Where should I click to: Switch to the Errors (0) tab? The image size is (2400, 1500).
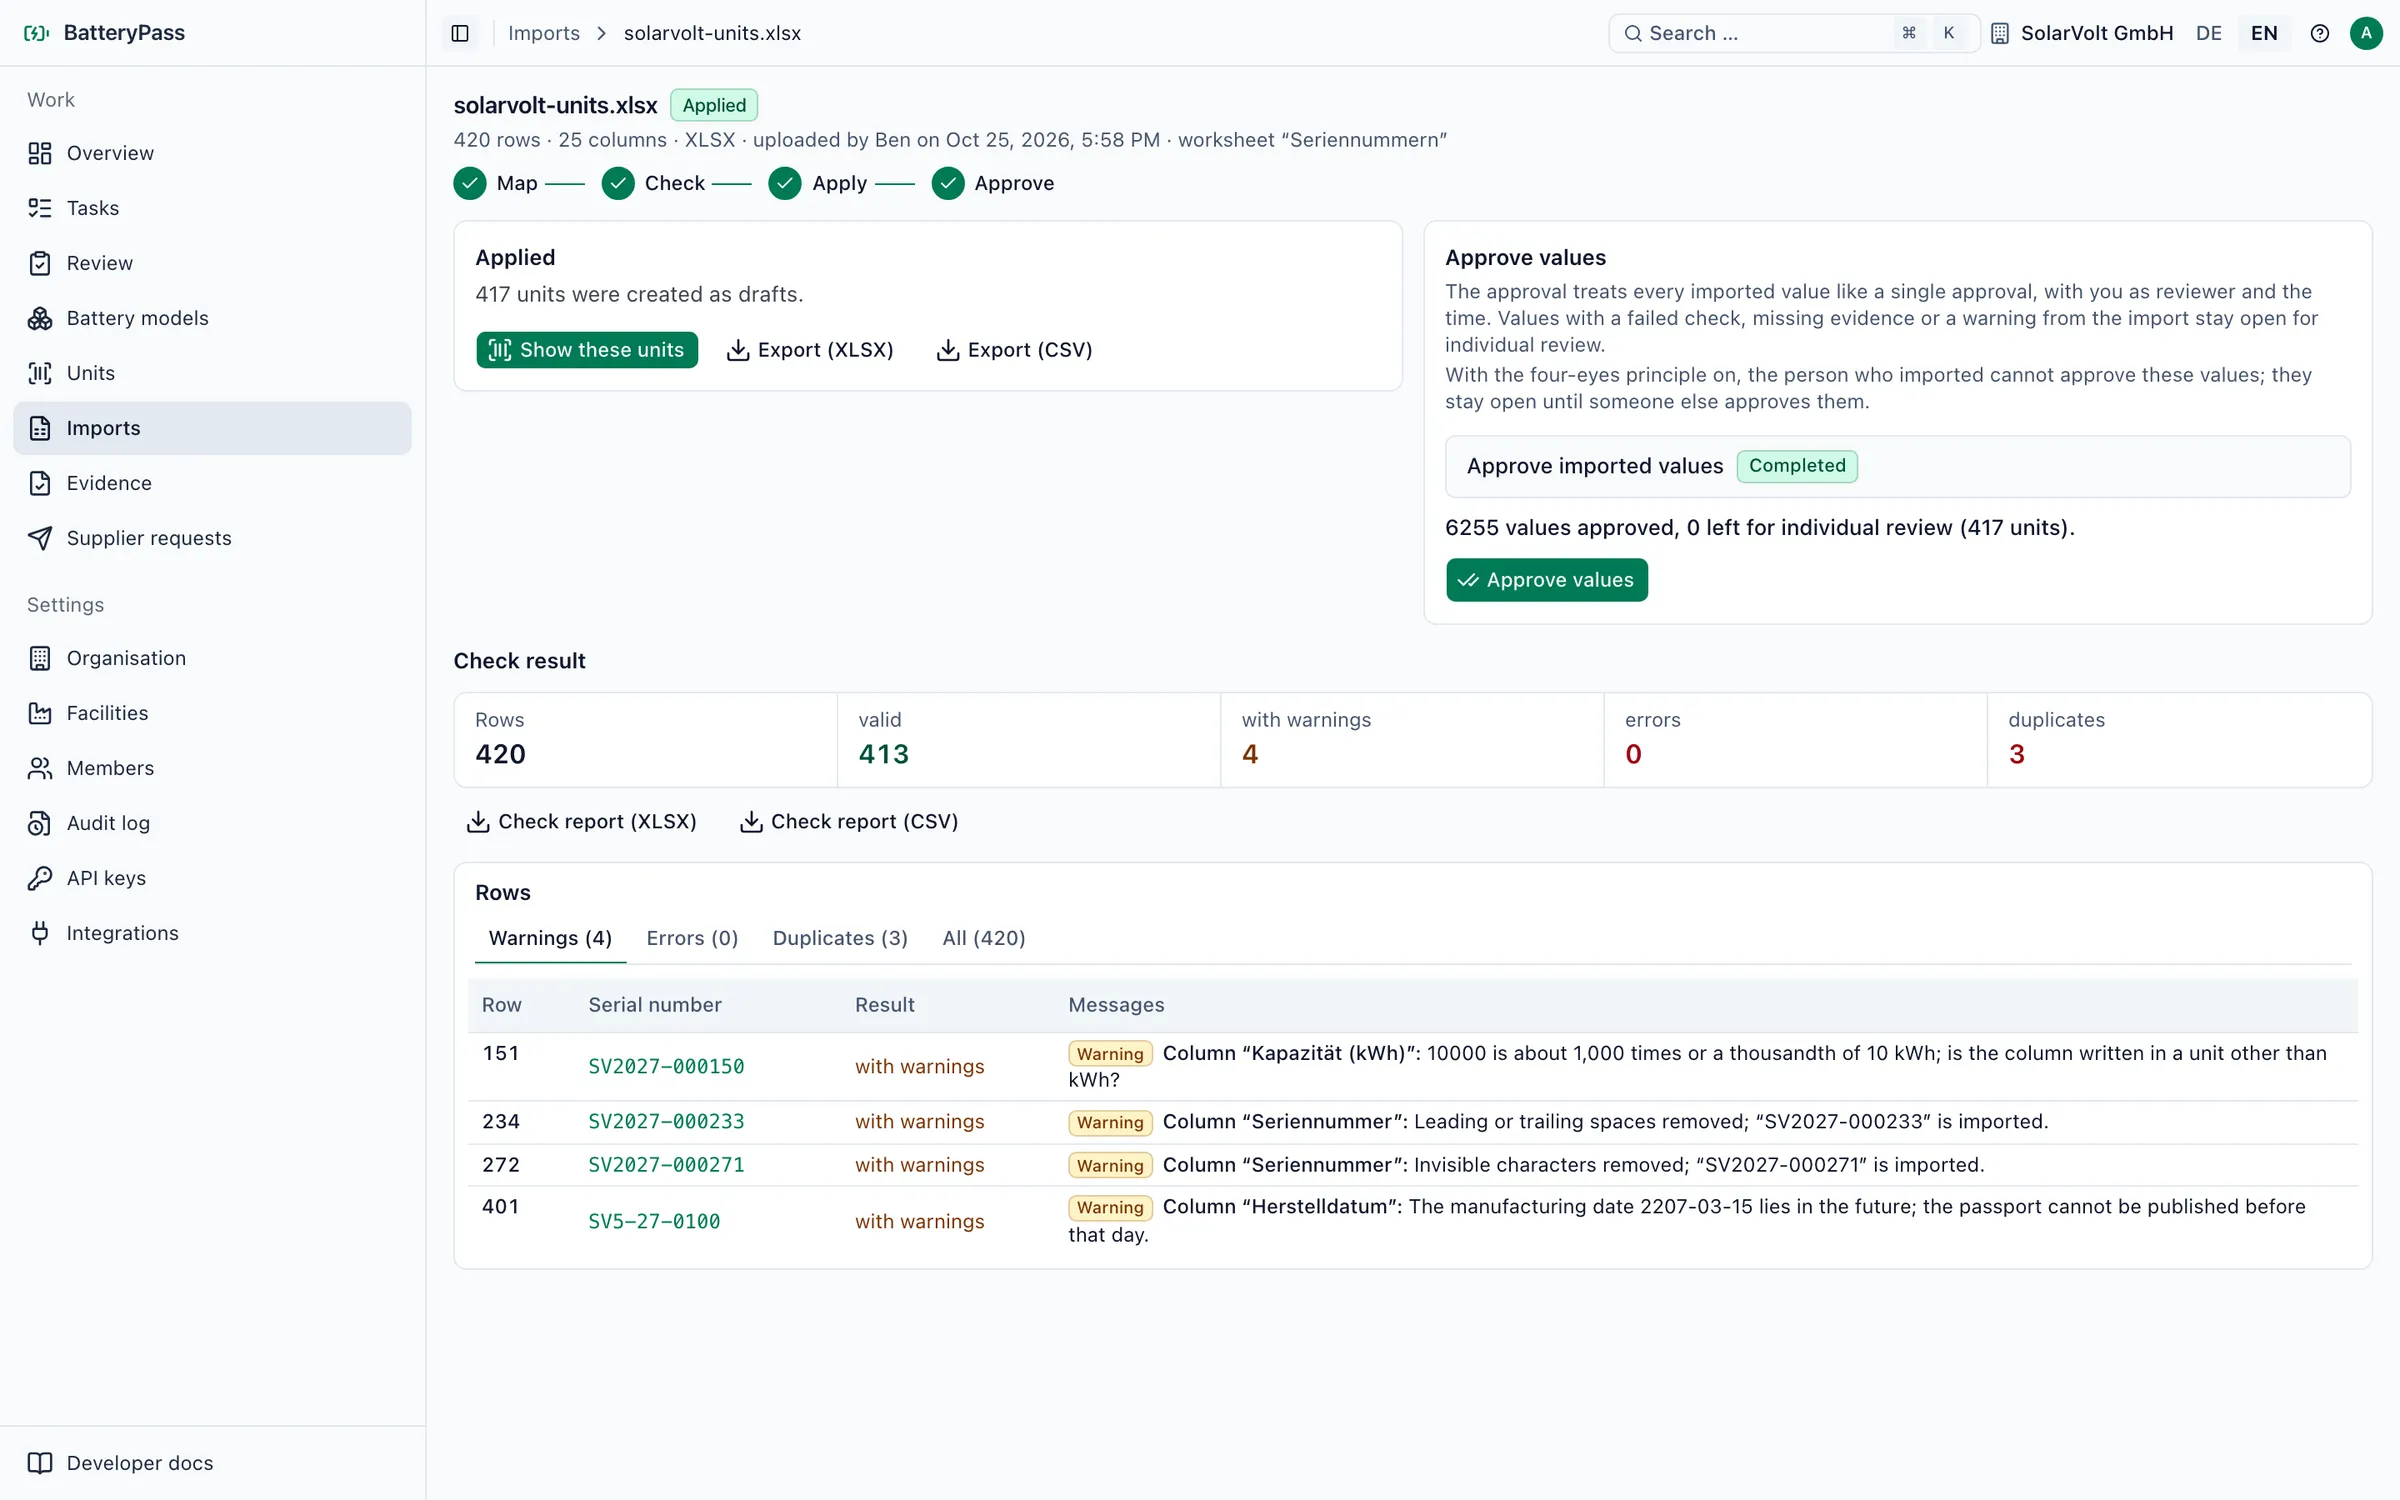[x=692, y=938]
